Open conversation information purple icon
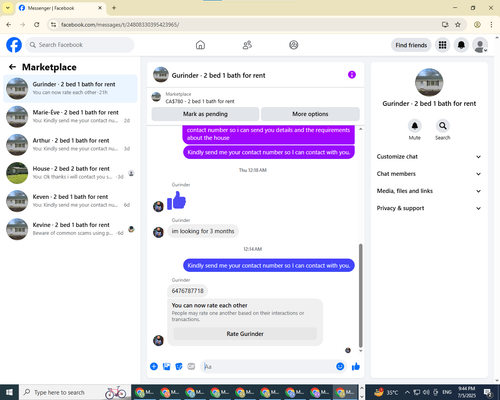500x400 pixels. click(x=352, y=75)
